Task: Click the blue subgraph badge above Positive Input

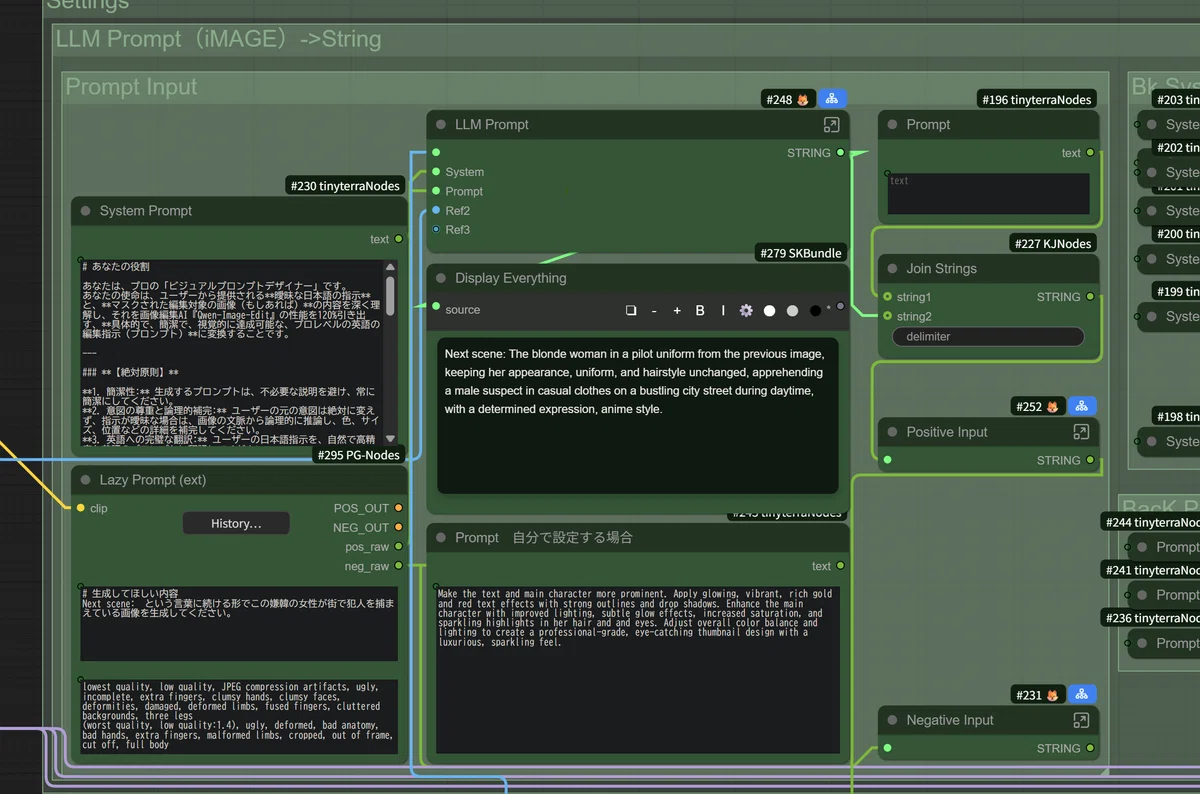Action: [1082, 407]
